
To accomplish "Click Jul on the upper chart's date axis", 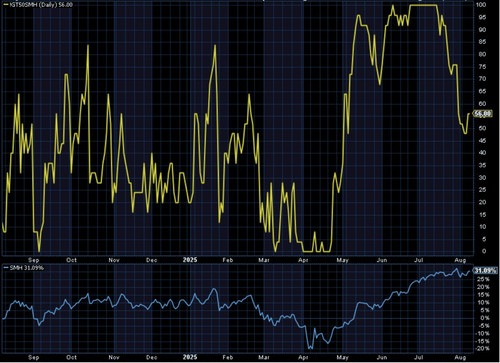I will pyautogui.click(x=418, y=260).
